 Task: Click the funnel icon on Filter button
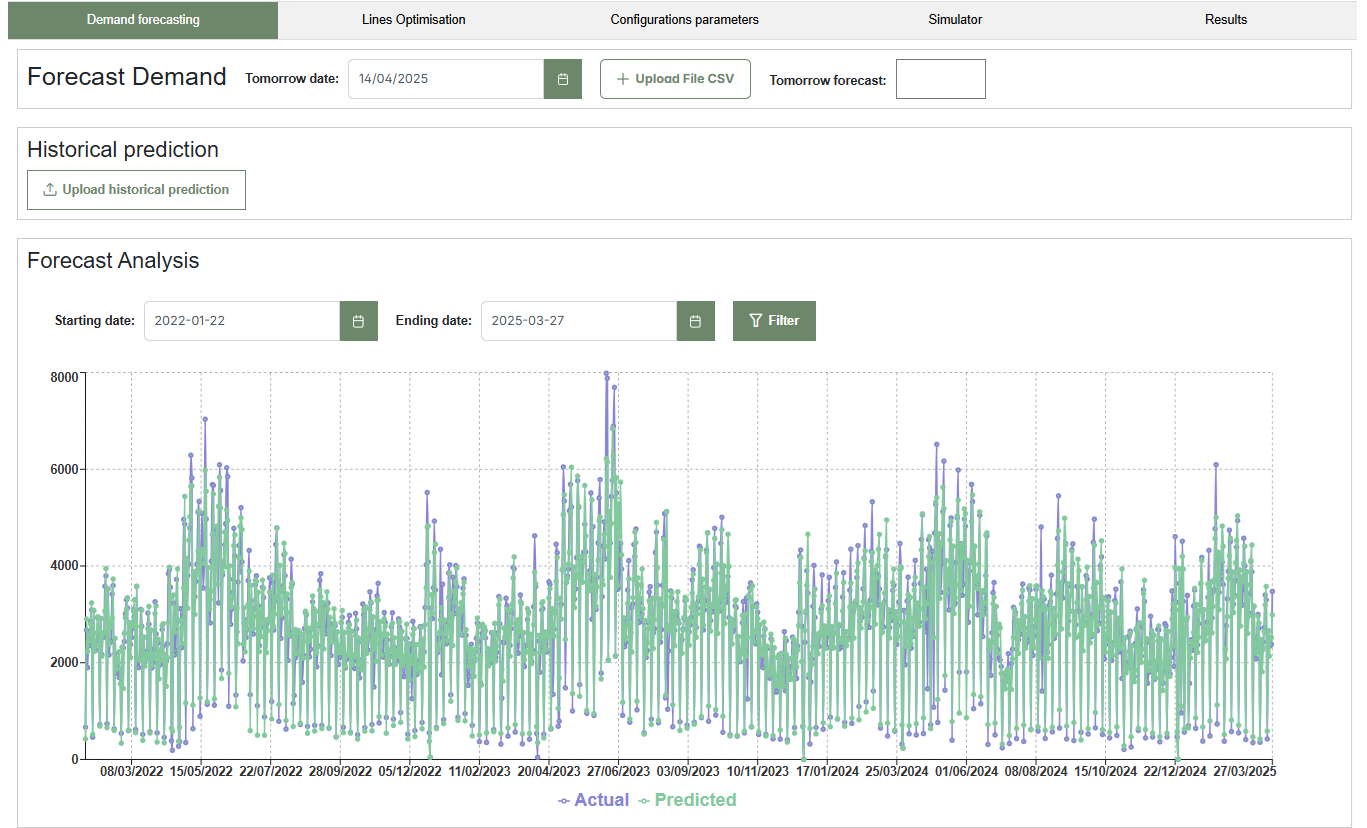(756, 321)
